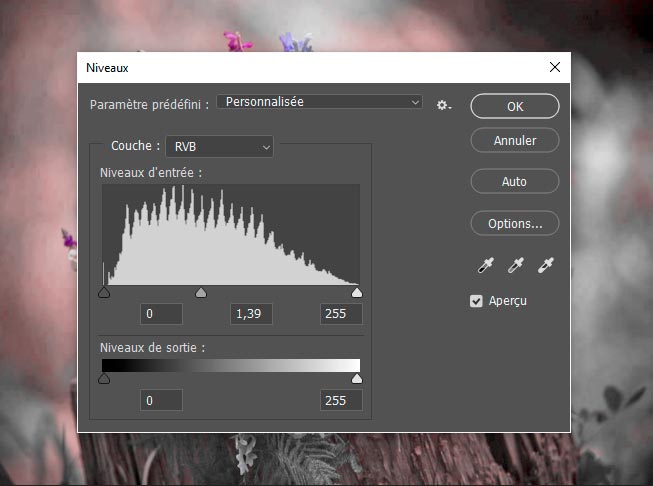Image resolution: width=653 pixels, height=486 pixels.
Task: Expand the Couche RVB channel dropdown
Action: tap(219, 147)
